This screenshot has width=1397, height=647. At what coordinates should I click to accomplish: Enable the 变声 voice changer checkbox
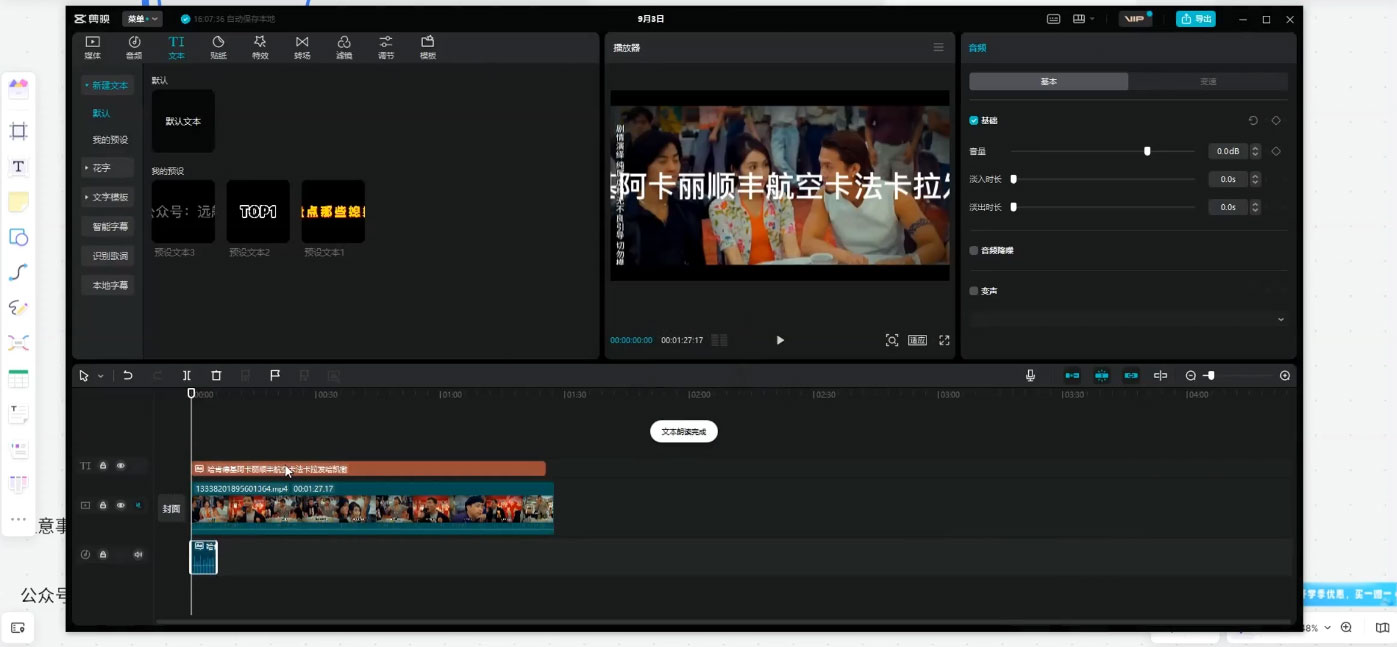[x=974, y=291]
